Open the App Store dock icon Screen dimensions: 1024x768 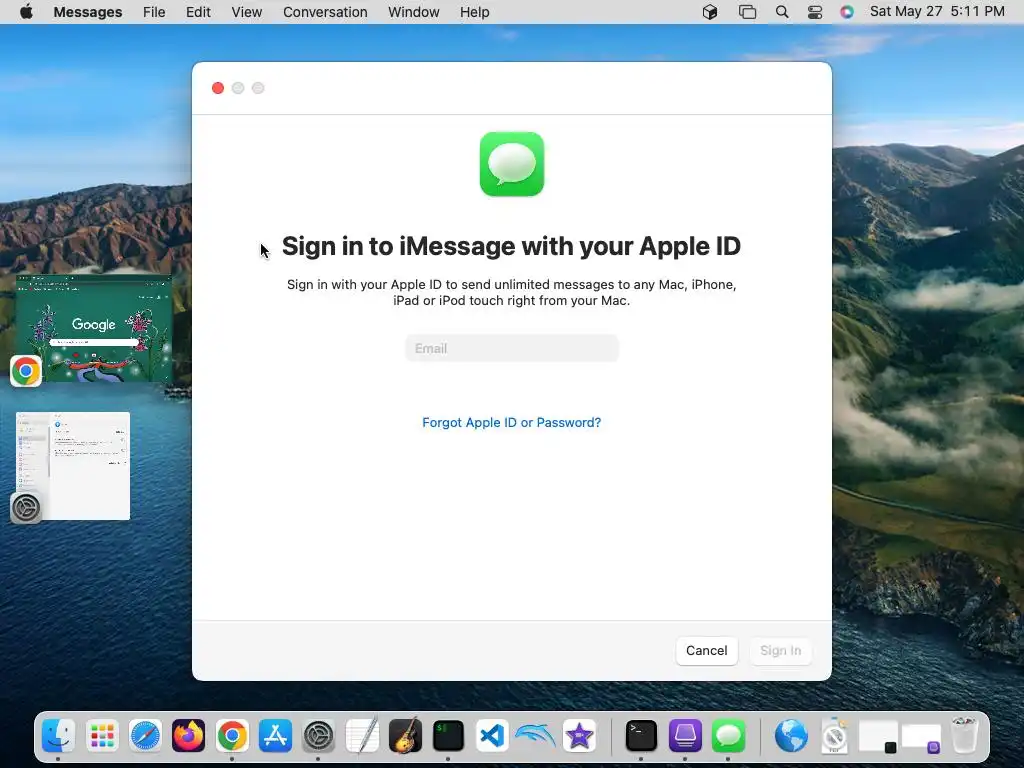pyautogui.click(x=275, y=736)
